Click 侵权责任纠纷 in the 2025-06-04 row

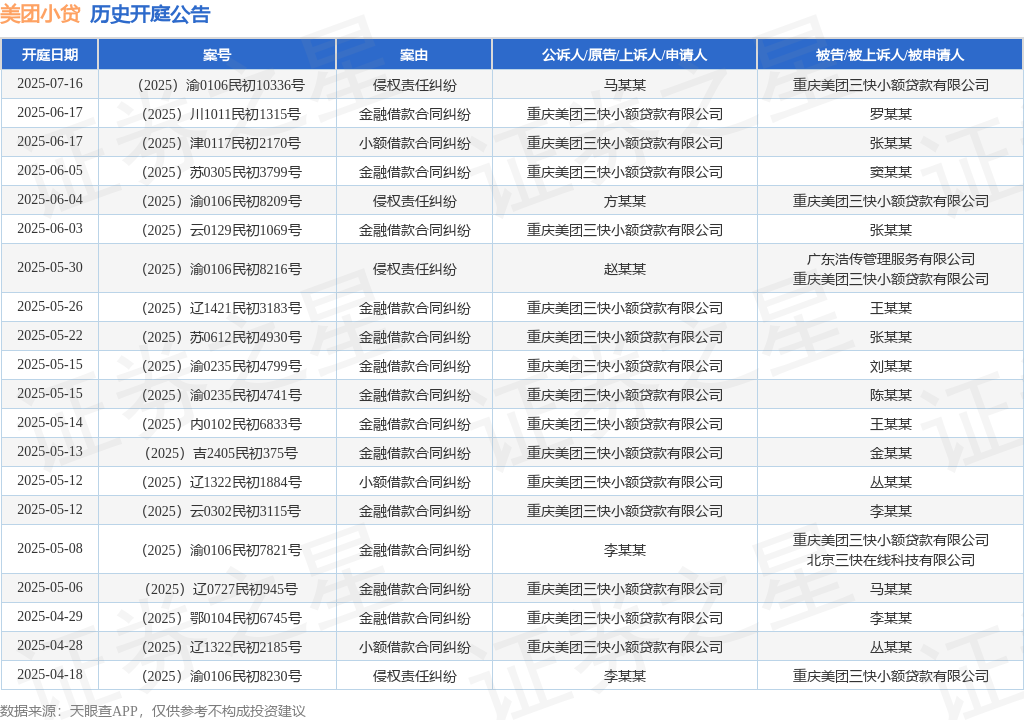coord(414,201)
